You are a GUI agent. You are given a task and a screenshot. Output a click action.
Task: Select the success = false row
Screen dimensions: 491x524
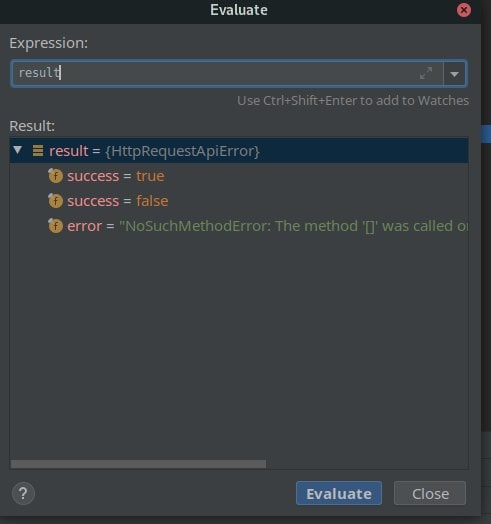pyautogui.click(x=239, y=201)
